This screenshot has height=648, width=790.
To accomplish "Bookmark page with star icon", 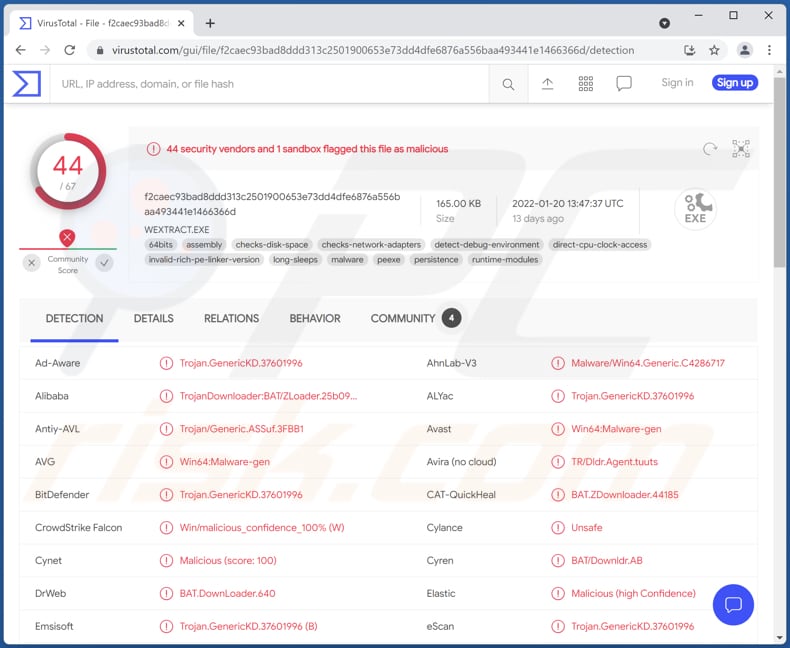I will [x=714, y=50].
